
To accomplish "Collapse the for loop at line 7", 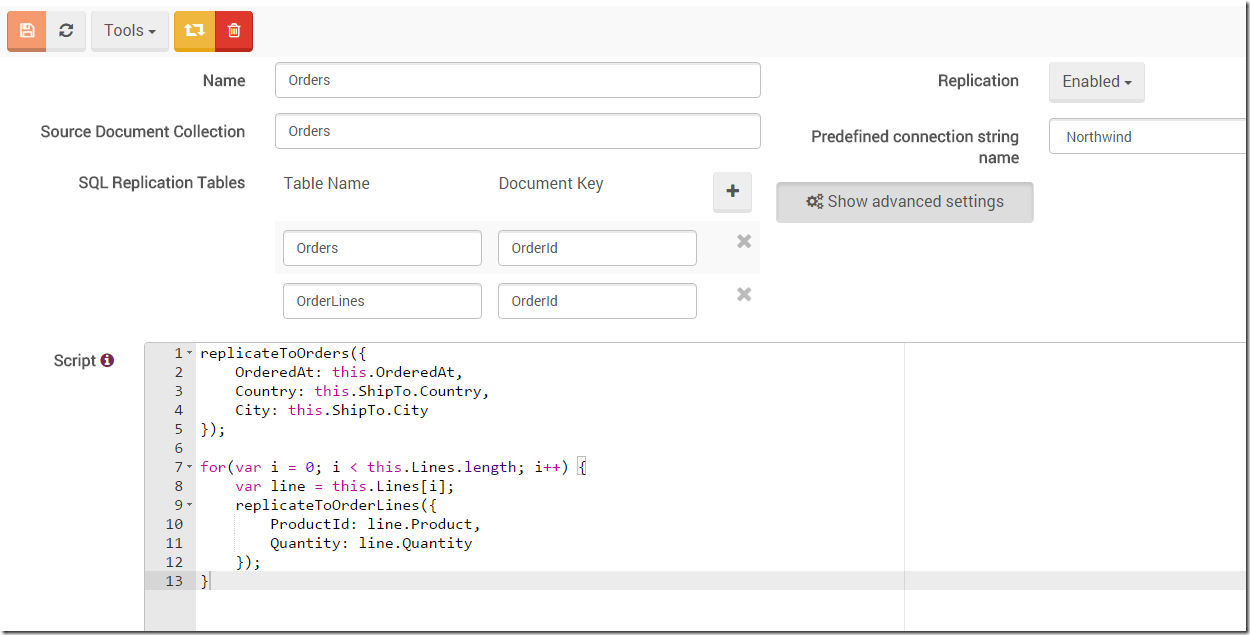I will [x=190, y=468].
